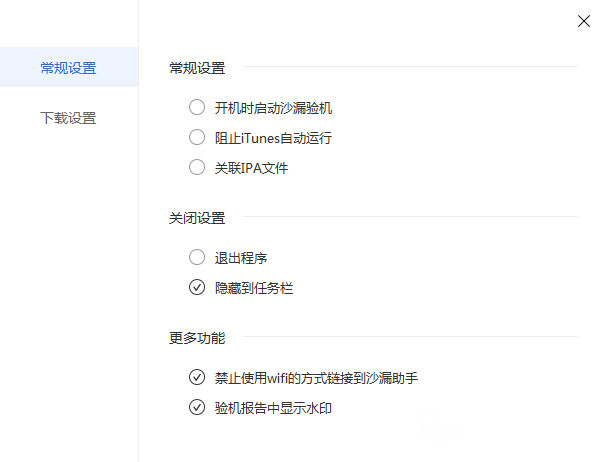Check the 关联IPA文件 checkbox circle
The image size is (607, 462).
tap(196, 168)
